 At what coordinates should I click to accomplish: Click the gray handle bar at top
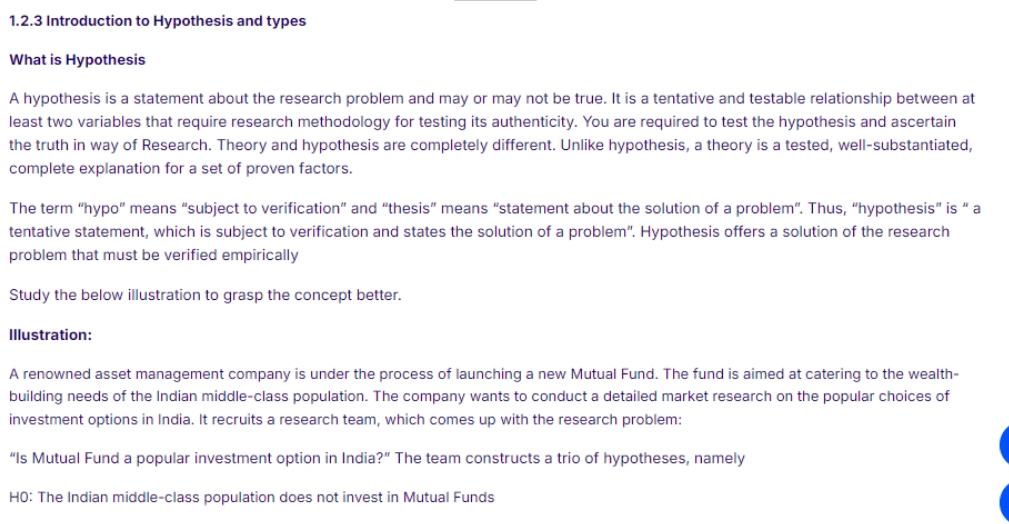495,1
